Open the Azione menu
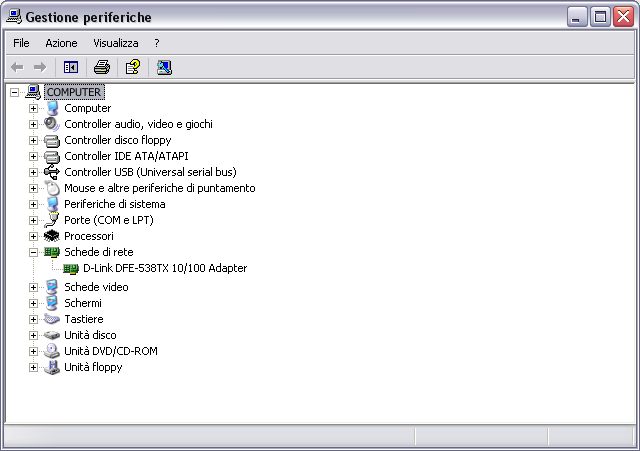This screenshot has width=640, height=451. (61, 43)
